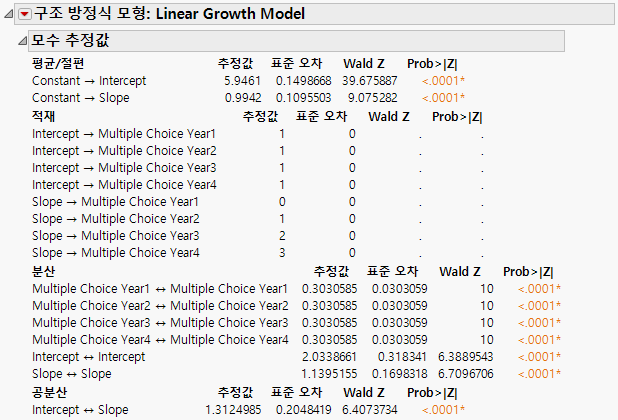Click covariance estimate 1.3124985
This screenshot has height=420, width=618.
click(233, 410)
